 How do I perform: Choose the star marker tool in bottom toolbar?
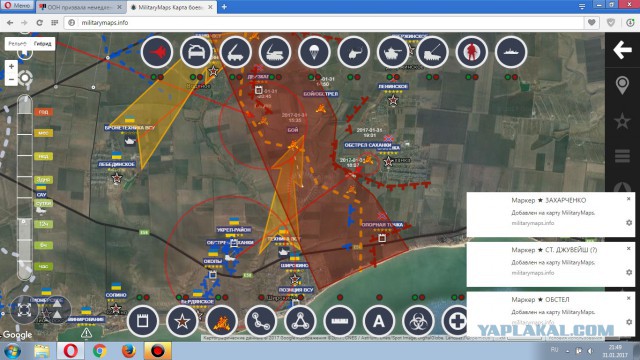[x=182, y=321]
